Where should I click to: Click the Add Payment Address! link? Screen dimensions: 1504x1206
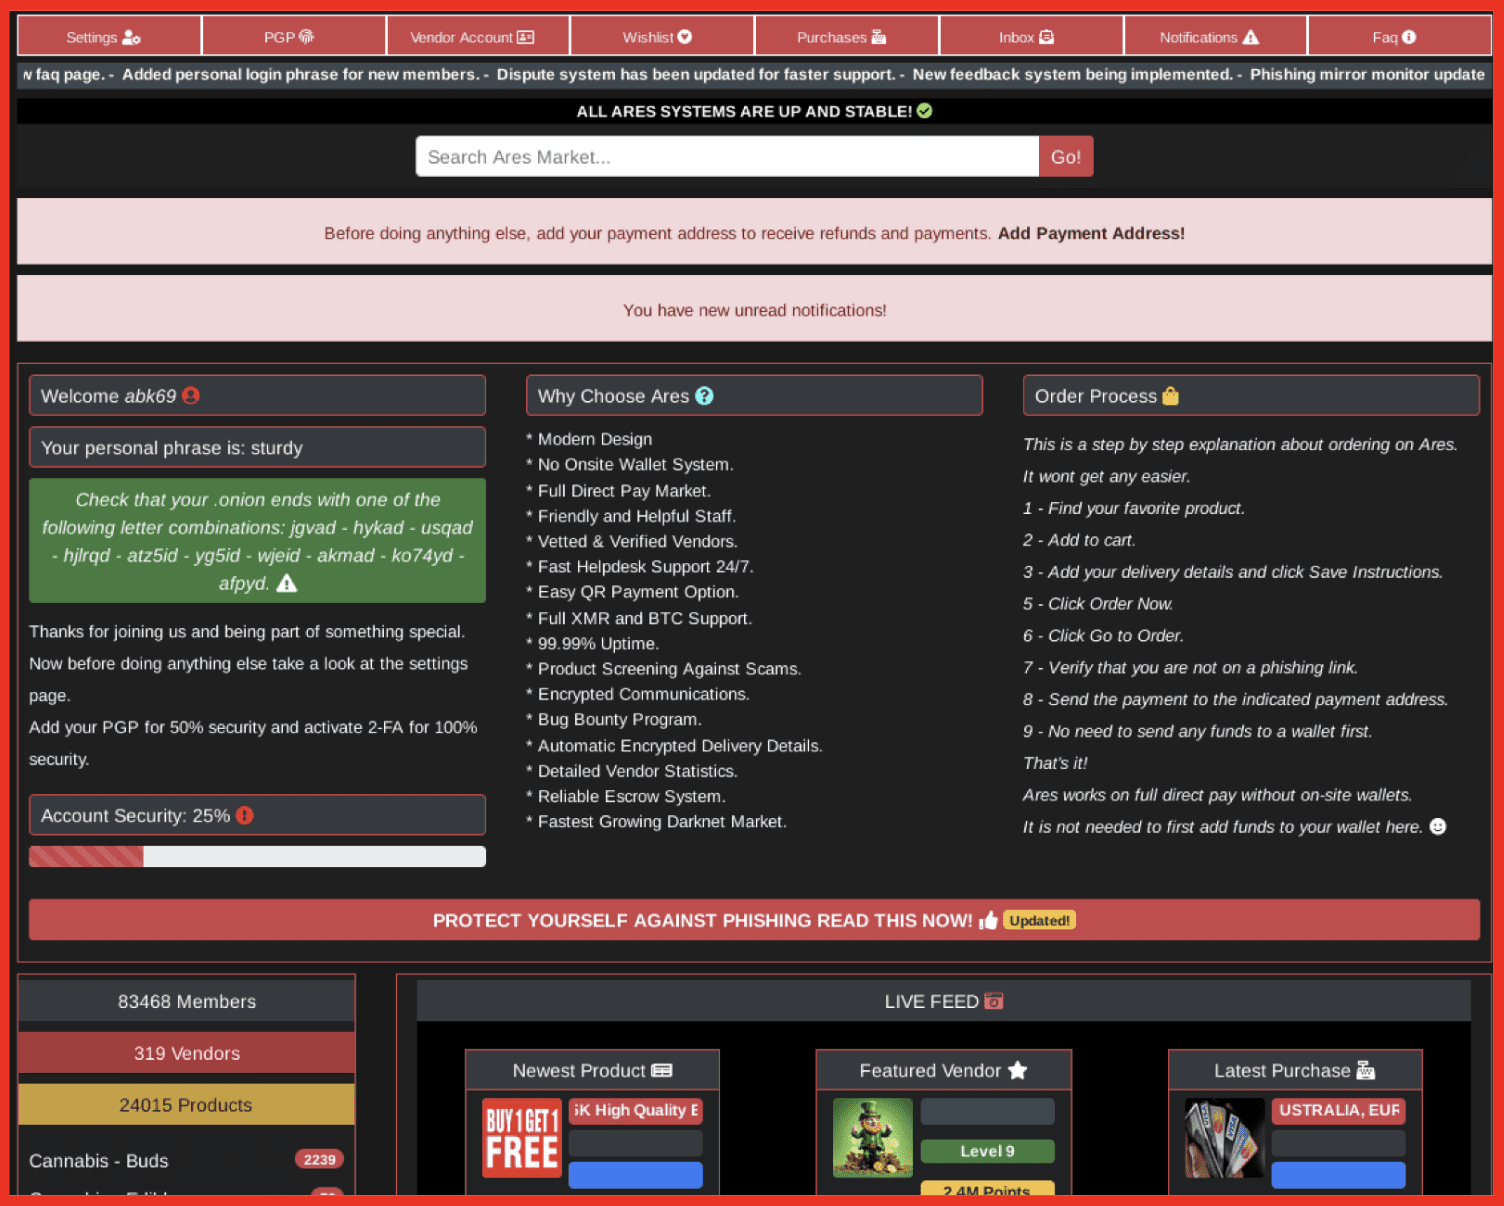(1090, 233)
